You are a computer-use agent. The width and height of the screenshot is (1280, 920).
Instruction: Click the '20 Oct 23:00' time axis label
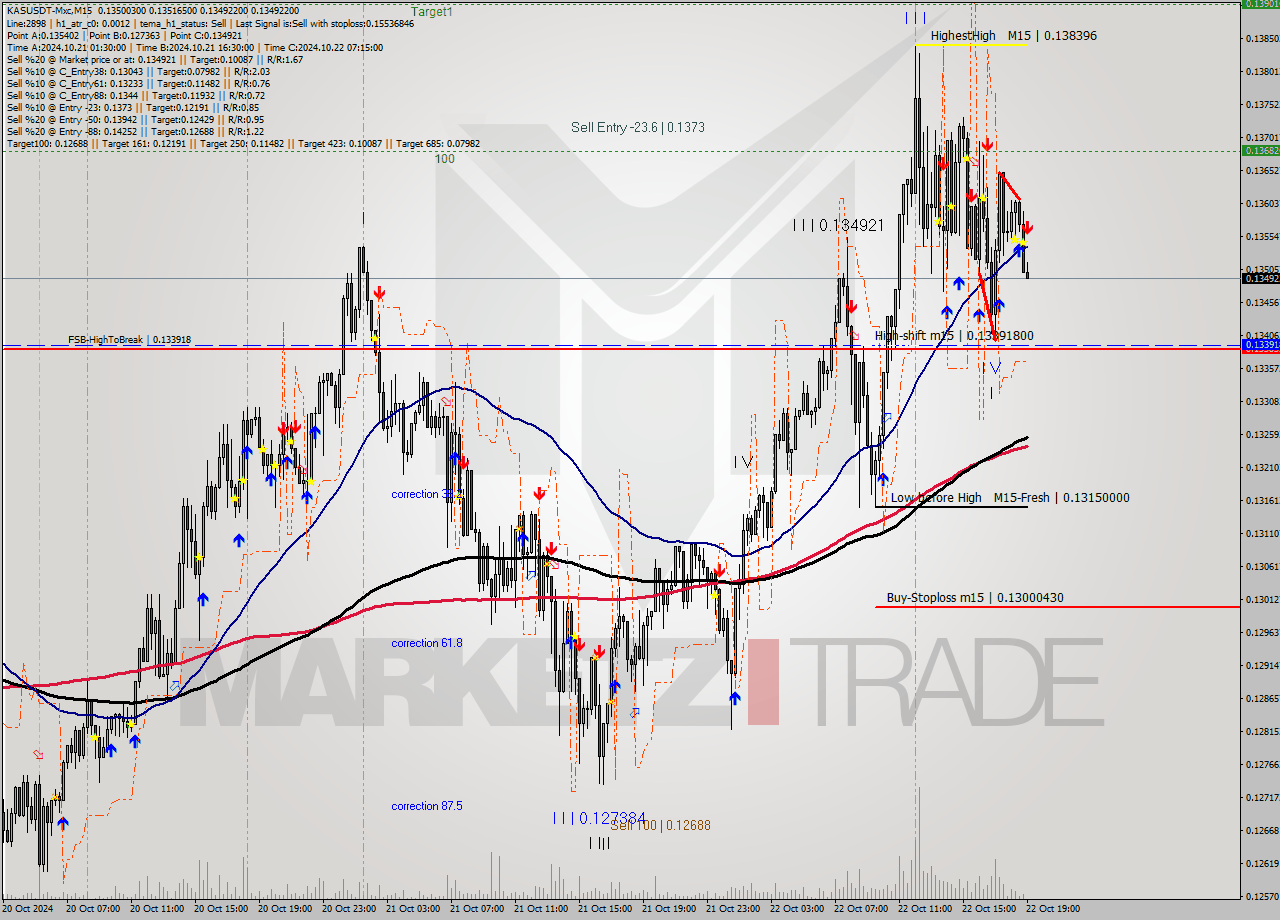[x=348, y=909]
